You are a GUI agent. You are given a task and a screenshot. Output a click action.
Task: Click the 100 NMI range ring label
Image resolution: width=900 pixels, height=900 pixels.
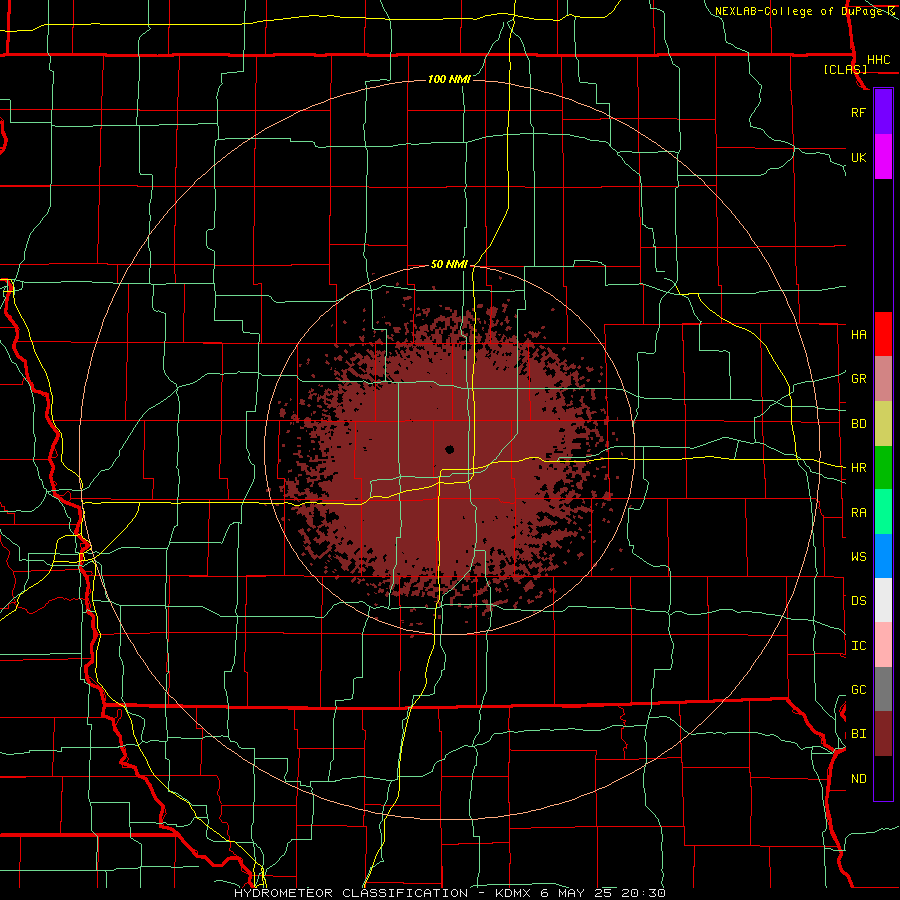(449, 79)
